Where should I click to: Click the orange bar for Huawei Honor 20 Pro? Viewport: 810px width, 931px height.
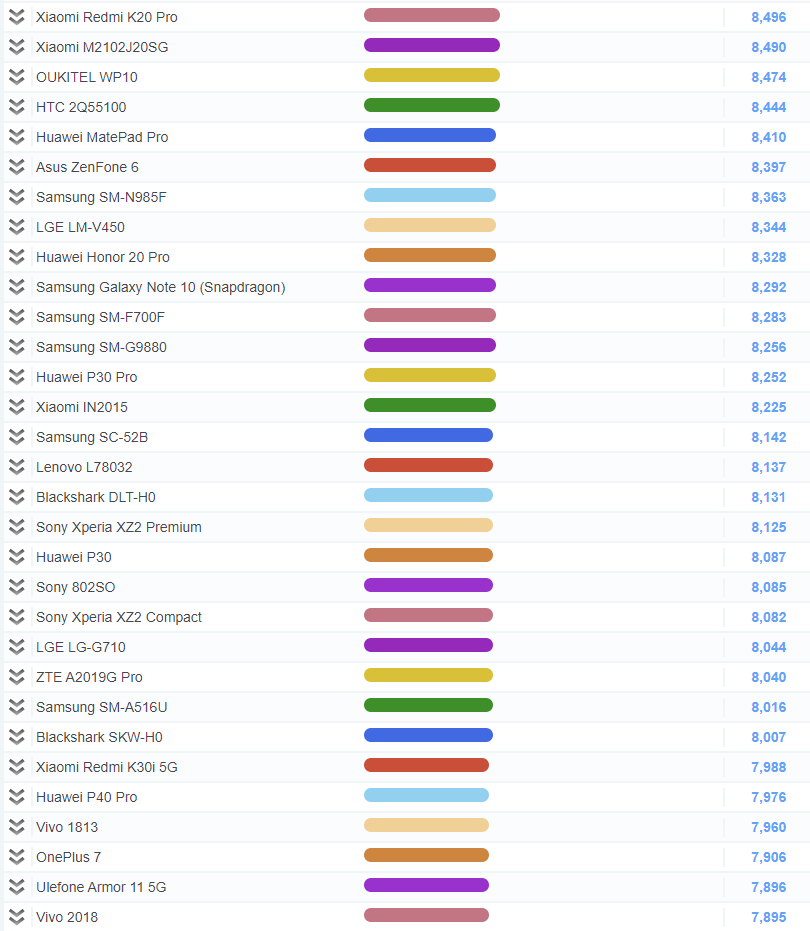pos(430,255)
